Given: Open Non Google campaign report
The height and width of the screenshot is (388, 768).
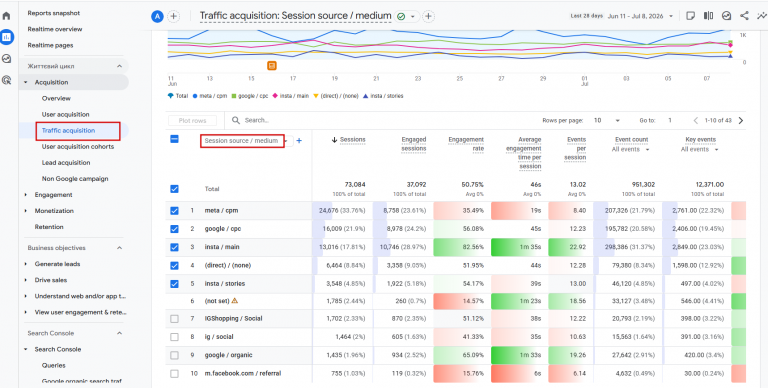Looking at the screenshot, I should click(75, 179).
